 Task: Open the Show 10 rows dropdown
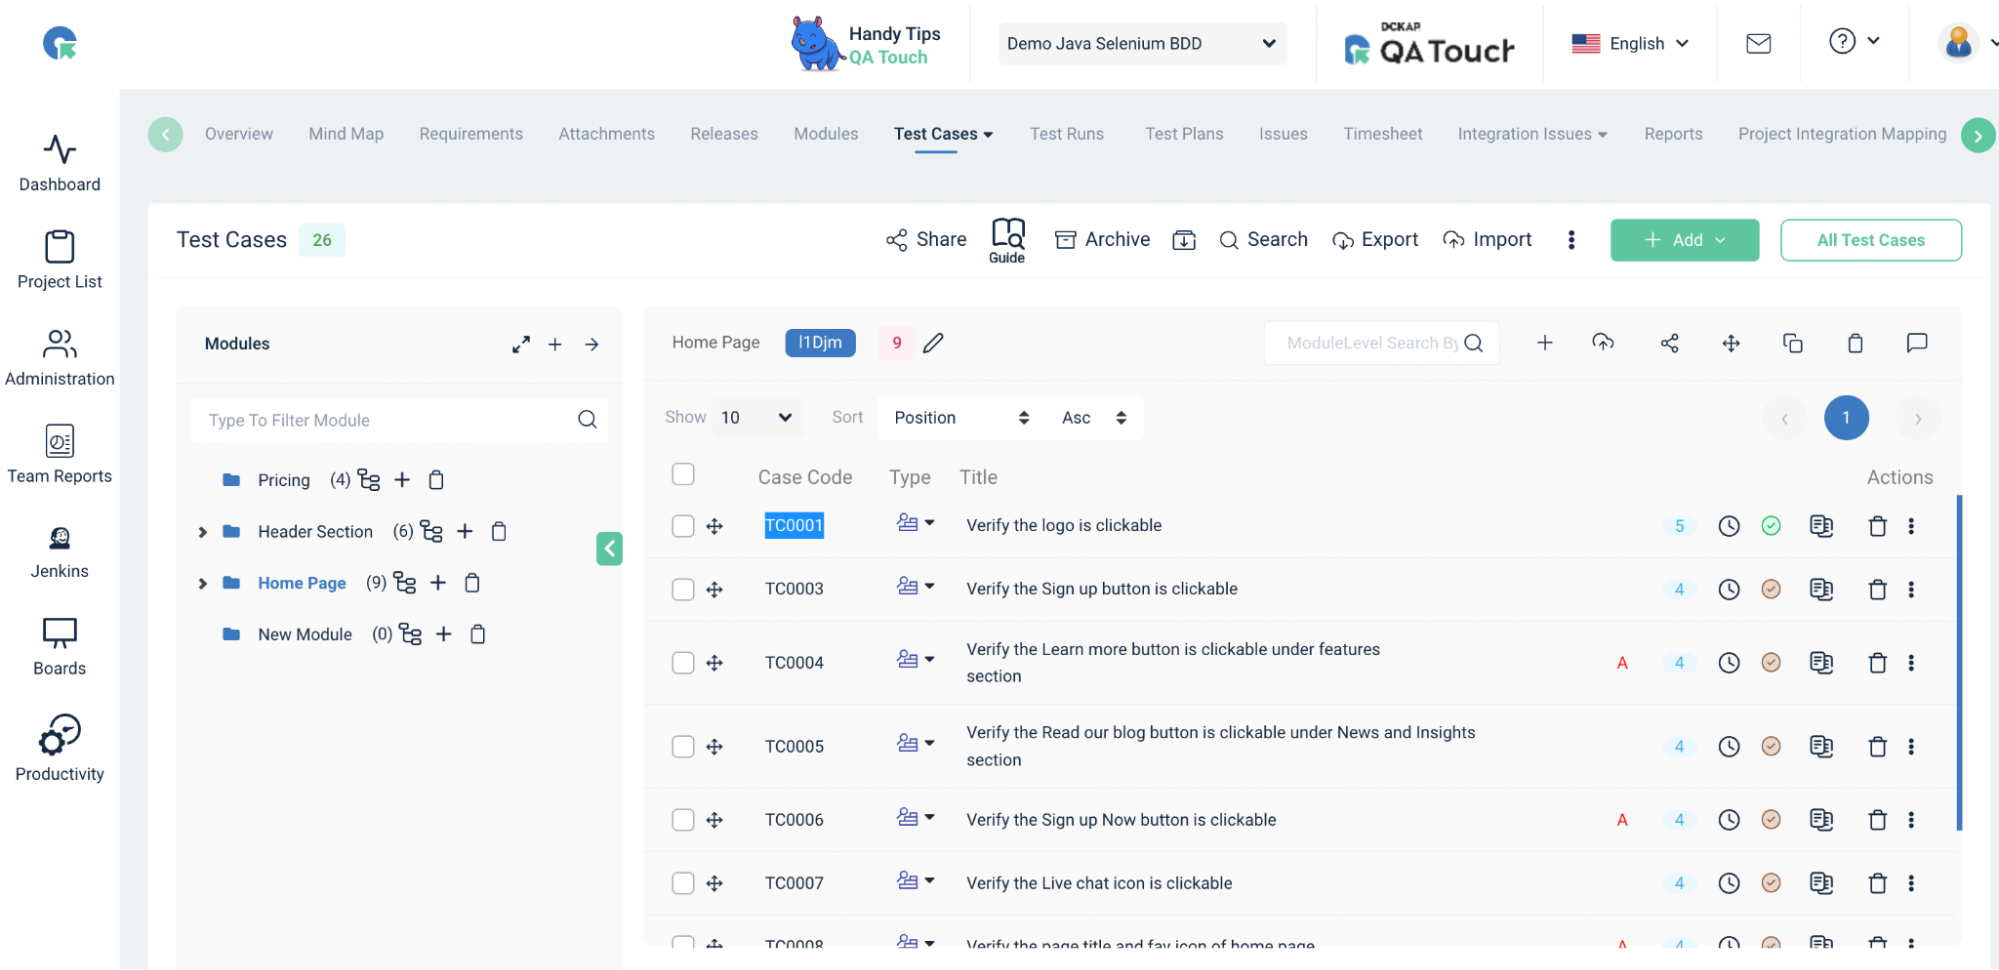click(x=757, y=418)
